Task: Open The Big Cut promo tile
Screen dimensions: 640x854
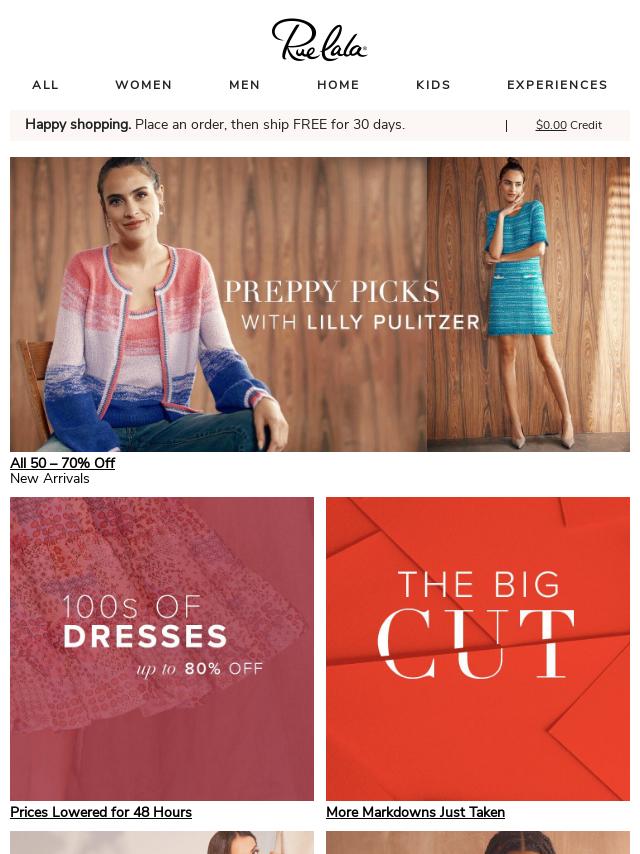Action: [x=478, y=649]
